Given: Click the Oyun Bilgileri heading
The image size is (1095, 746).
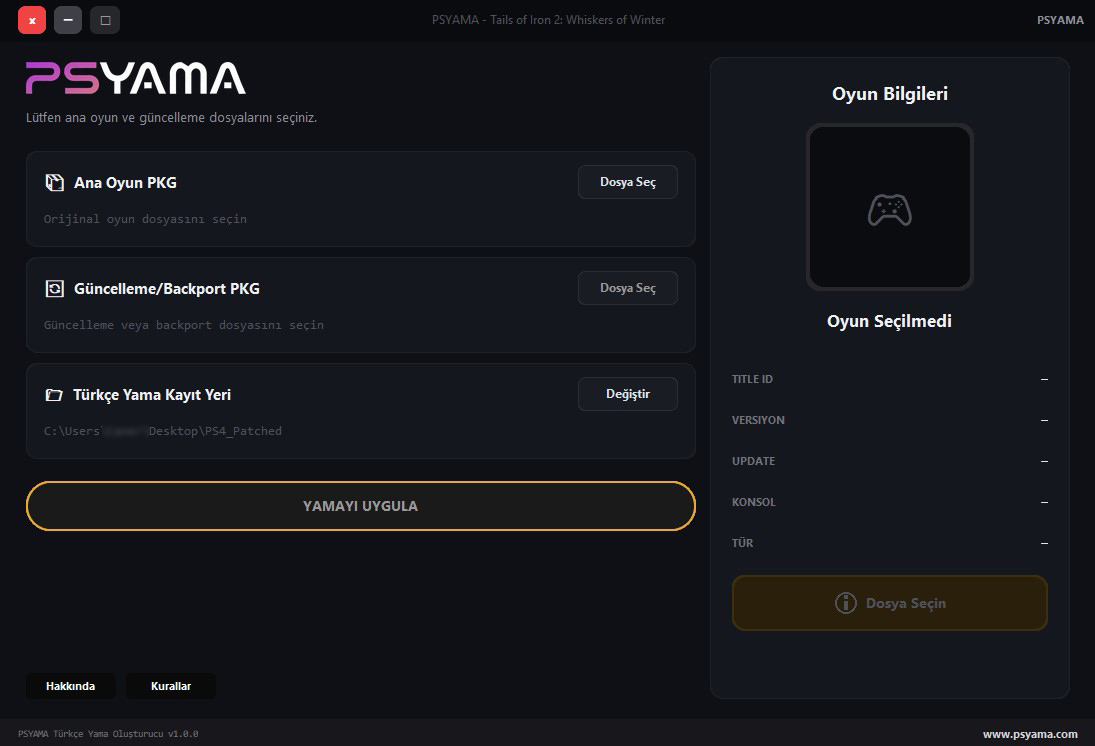Looking at the screenshot, I should [890, 94].
